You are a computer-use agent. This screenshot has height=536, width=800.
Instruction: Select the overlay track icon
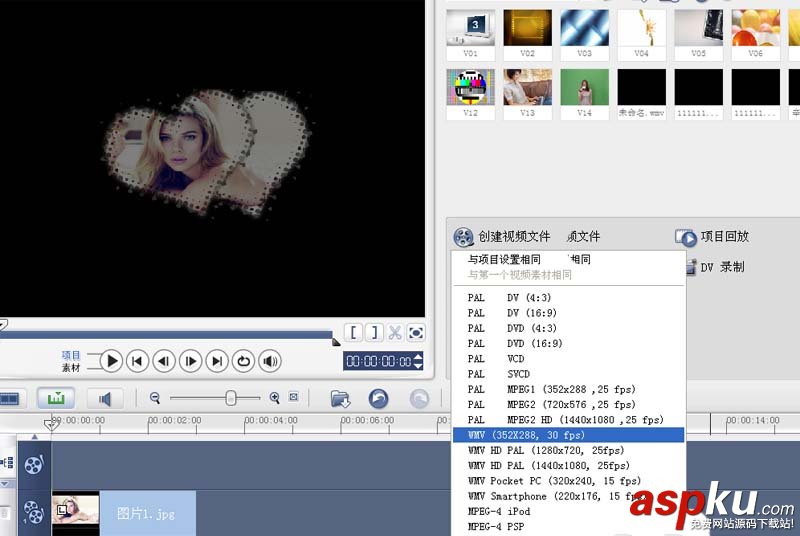click(34, 513)
